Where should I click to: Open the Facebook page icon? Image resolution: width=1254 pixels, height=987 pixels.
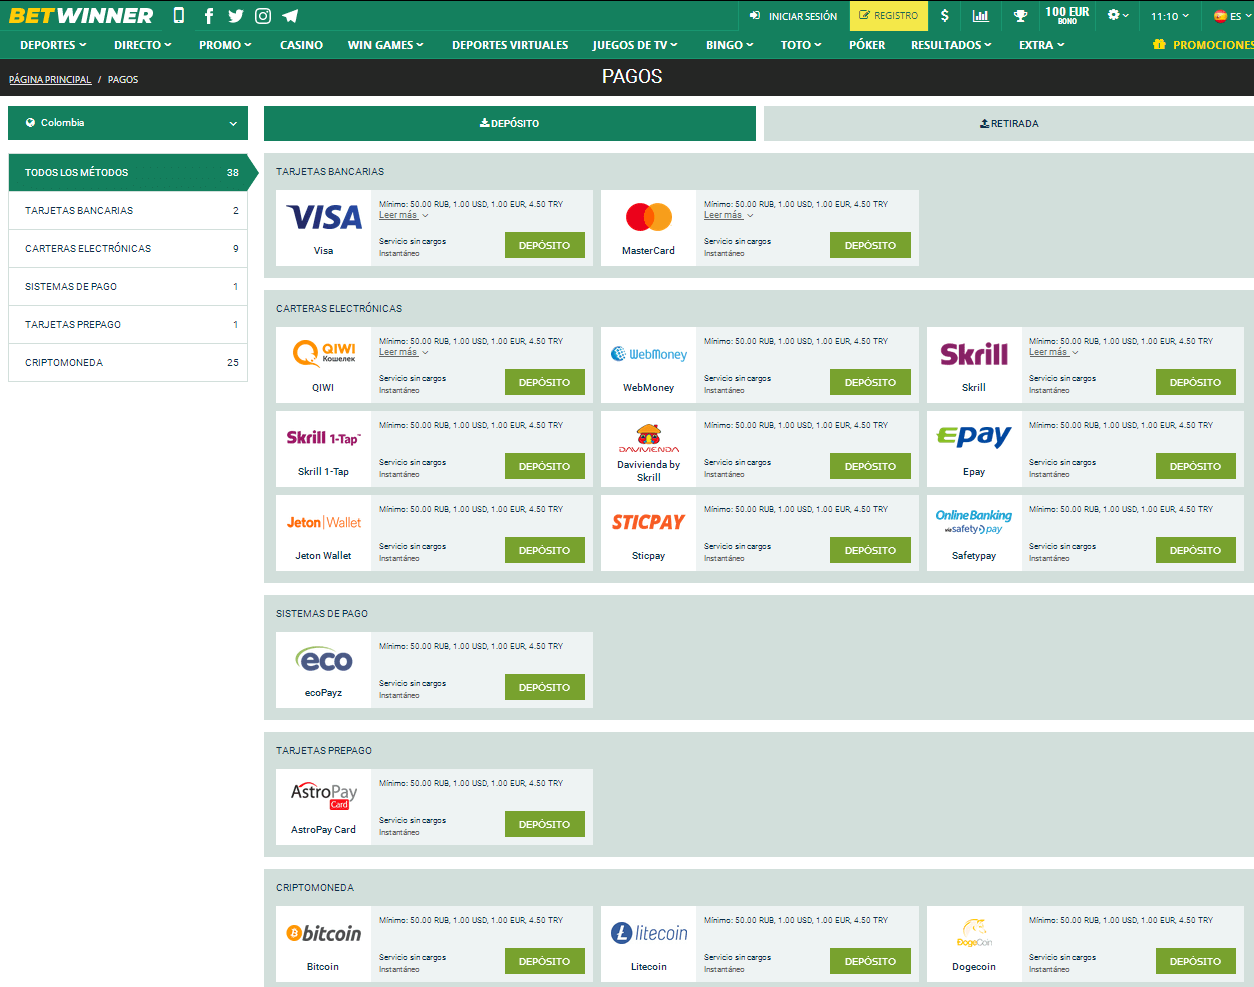click(208, 16)
